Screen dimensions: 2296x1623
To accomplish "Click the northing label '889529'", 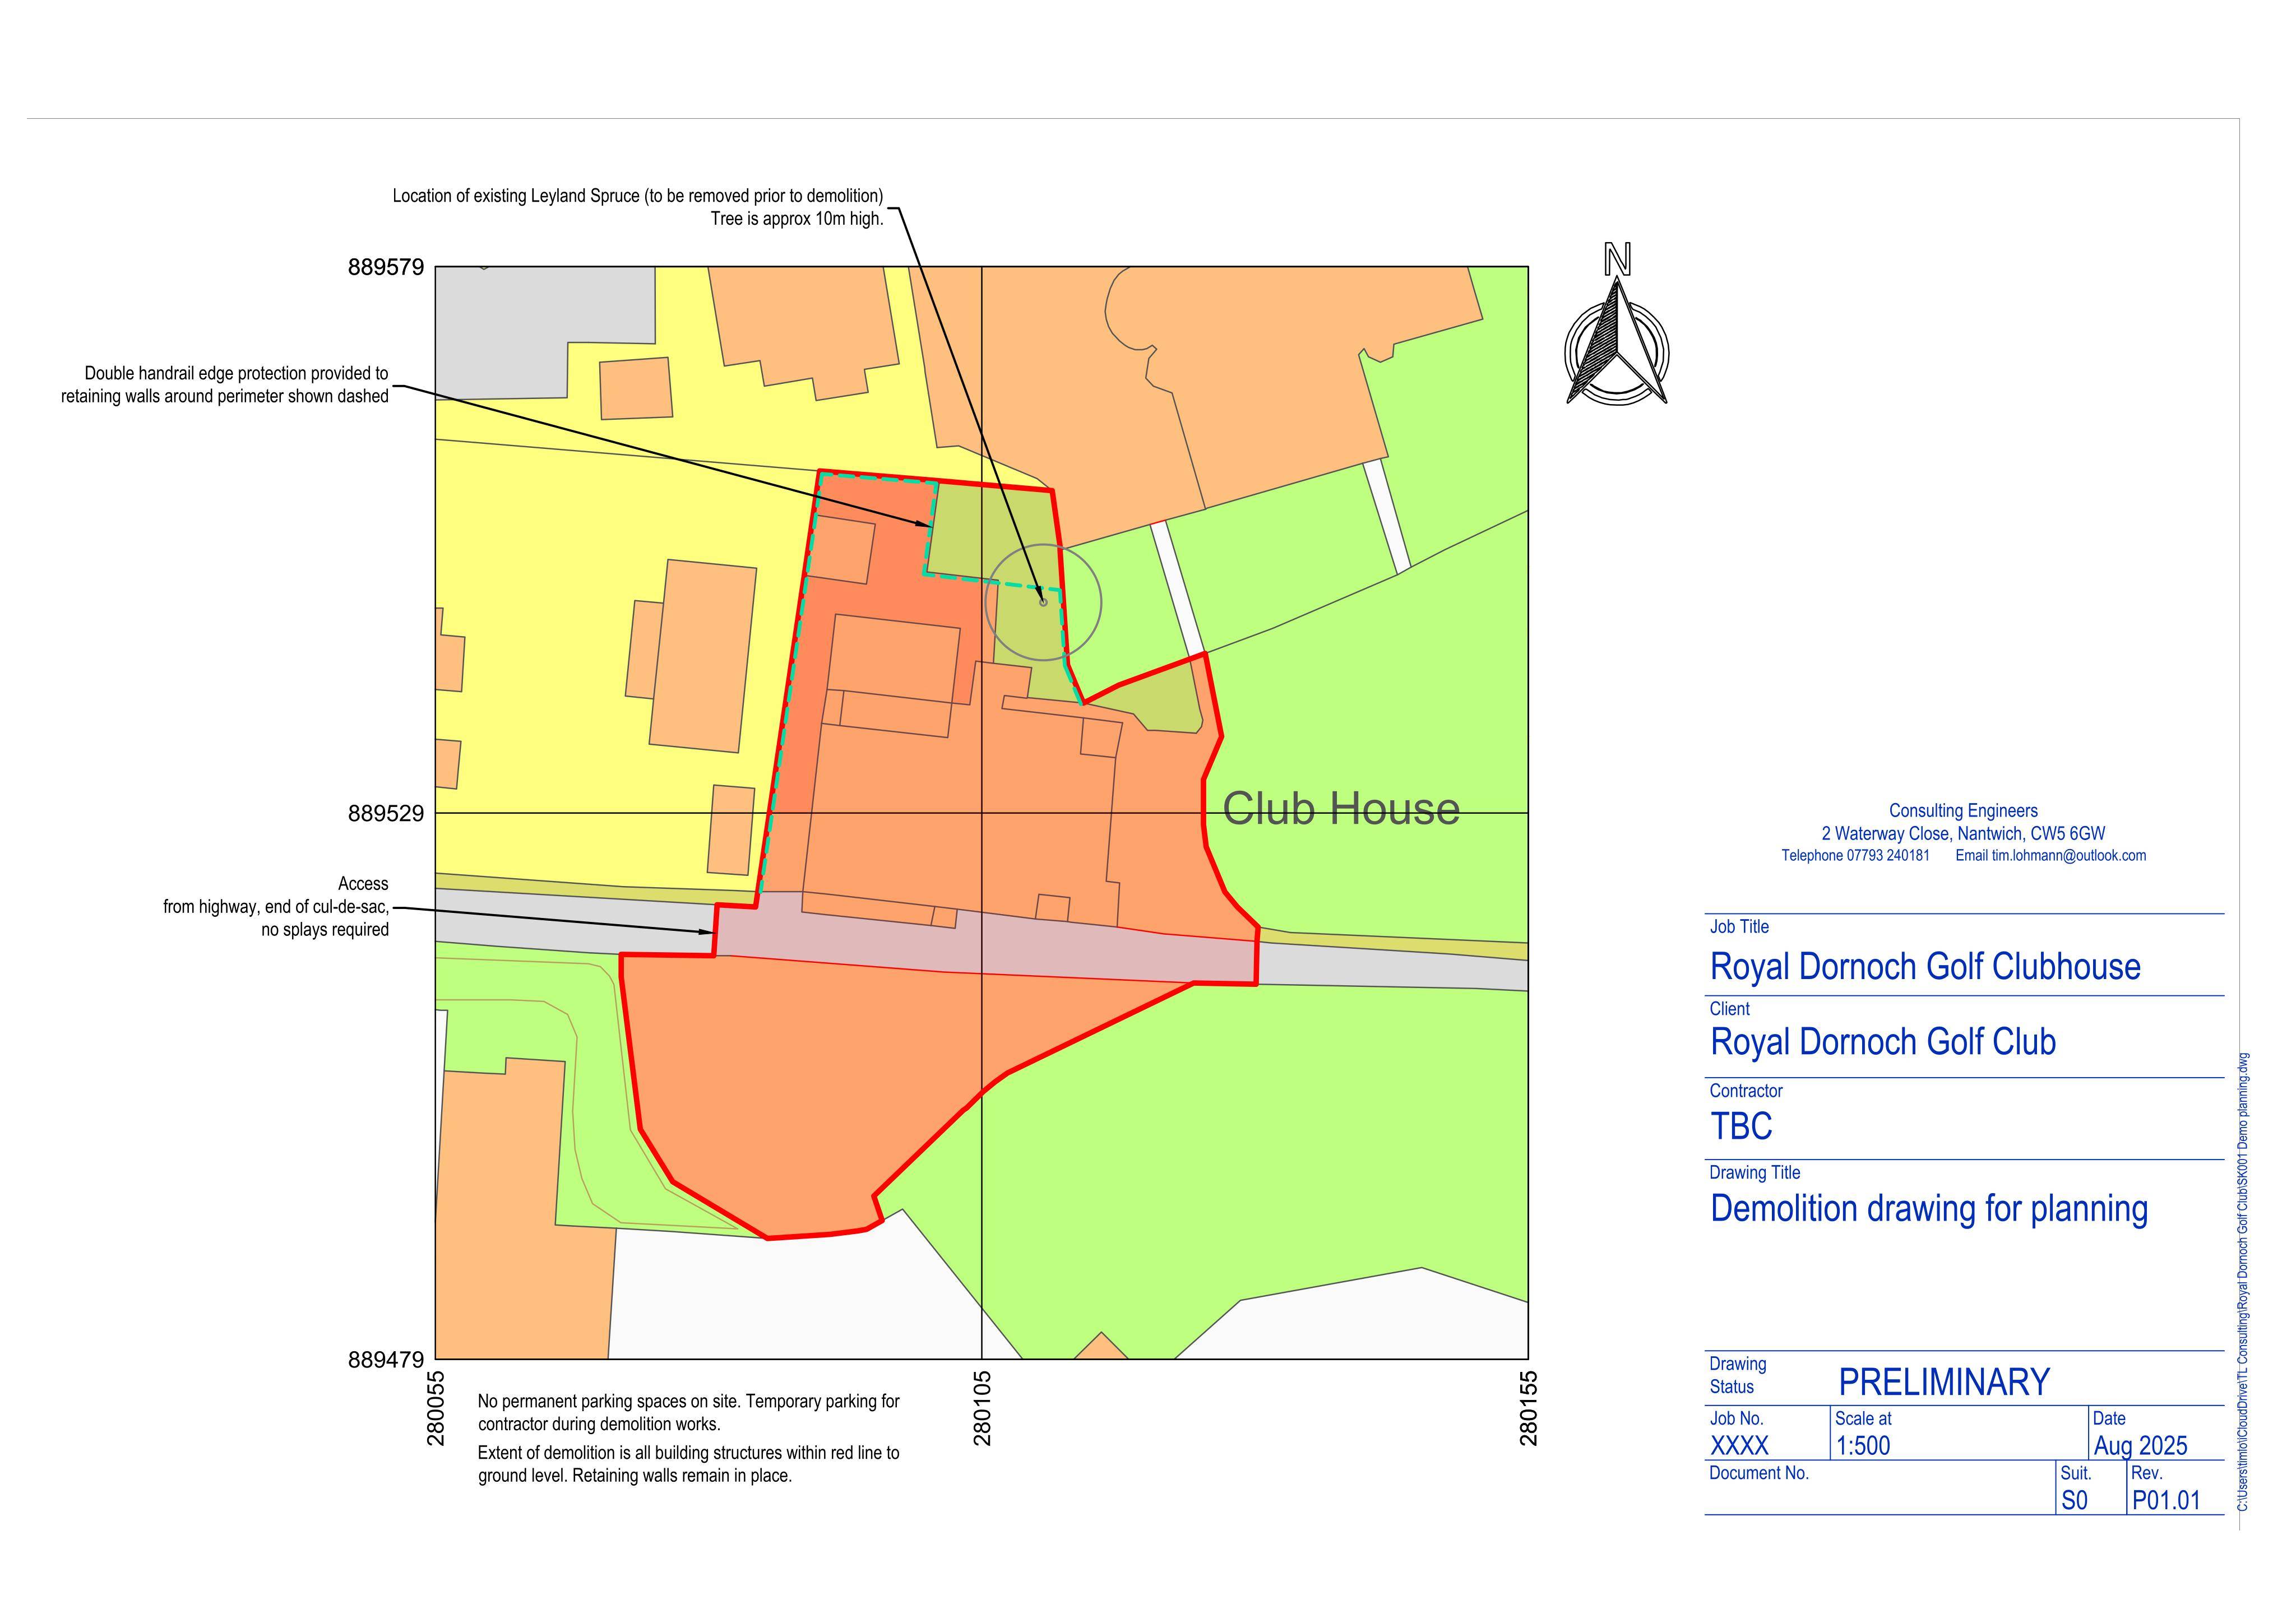I will coord(386,814).
